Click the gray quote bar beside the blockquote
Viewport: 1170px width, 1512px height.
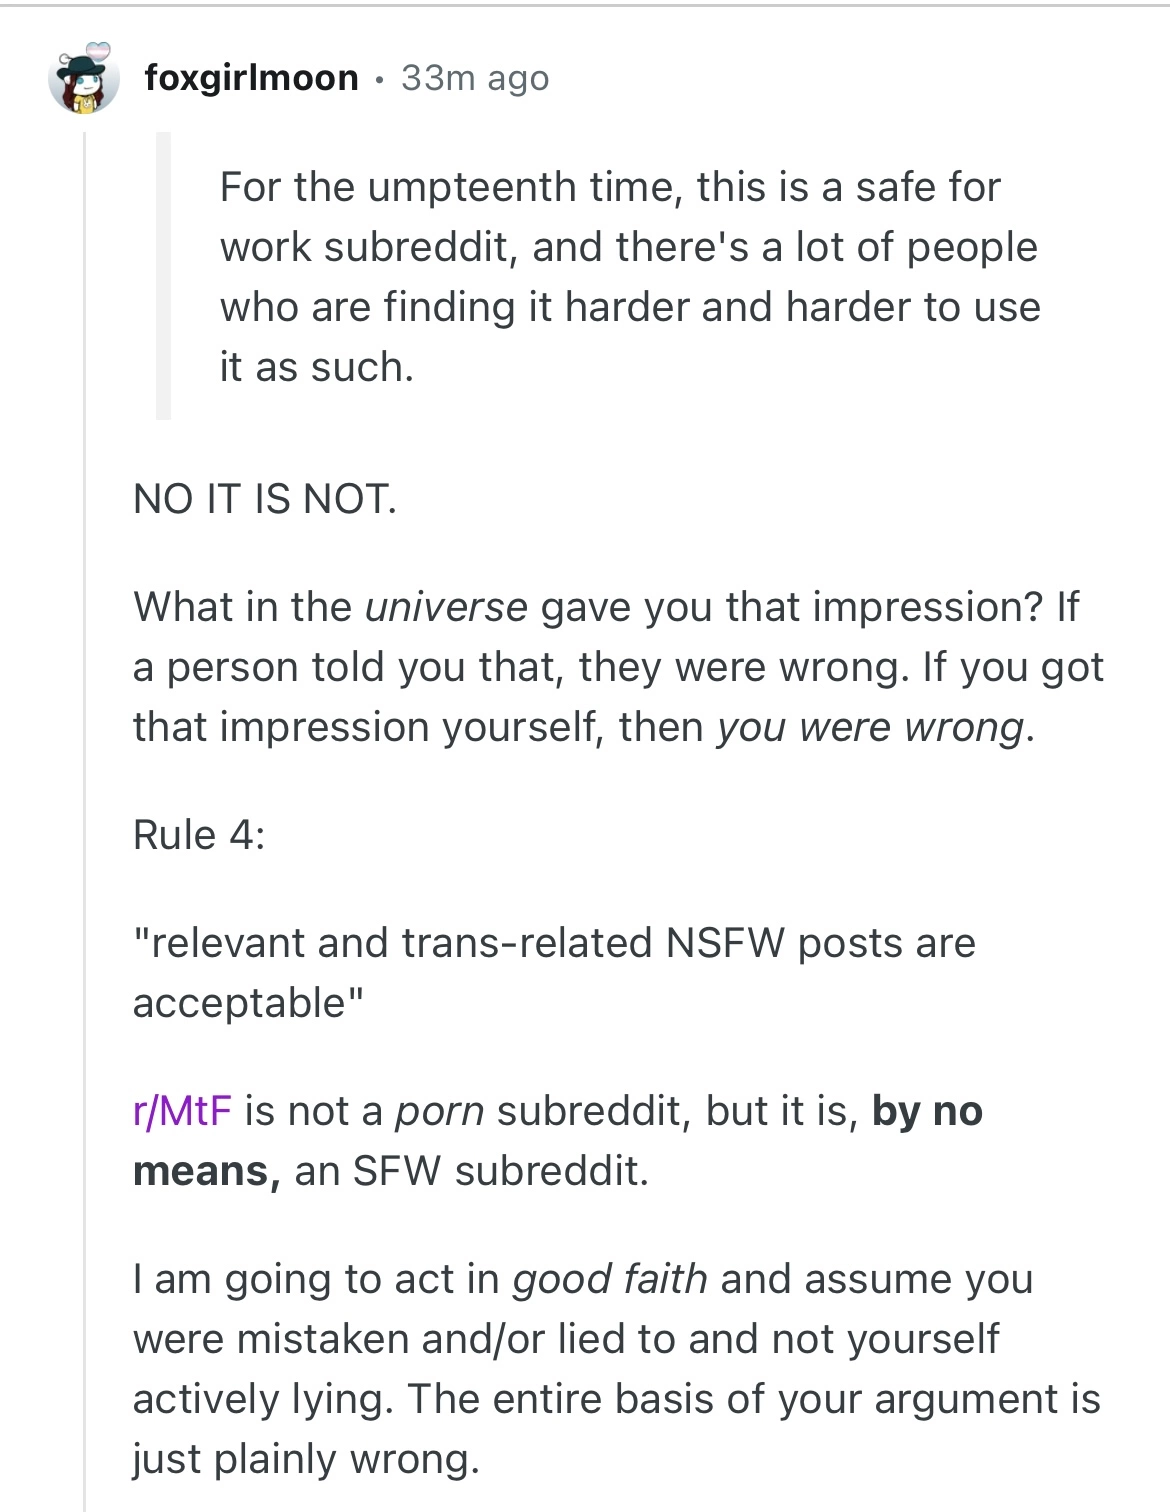click(164, 276)
